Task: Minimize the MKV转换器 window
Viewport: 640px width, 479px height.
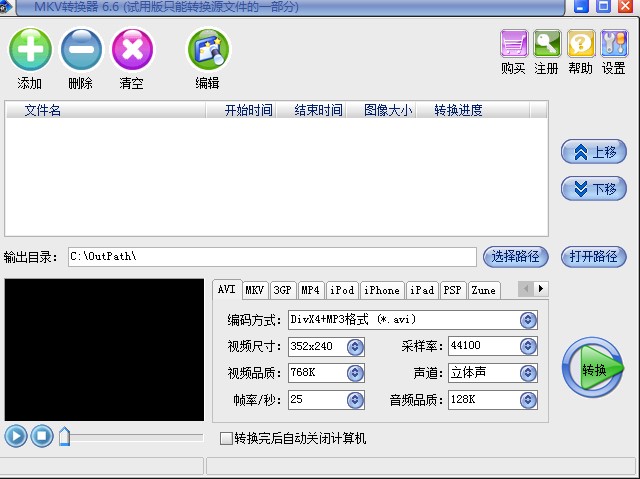Action: (x=581, y=6)
